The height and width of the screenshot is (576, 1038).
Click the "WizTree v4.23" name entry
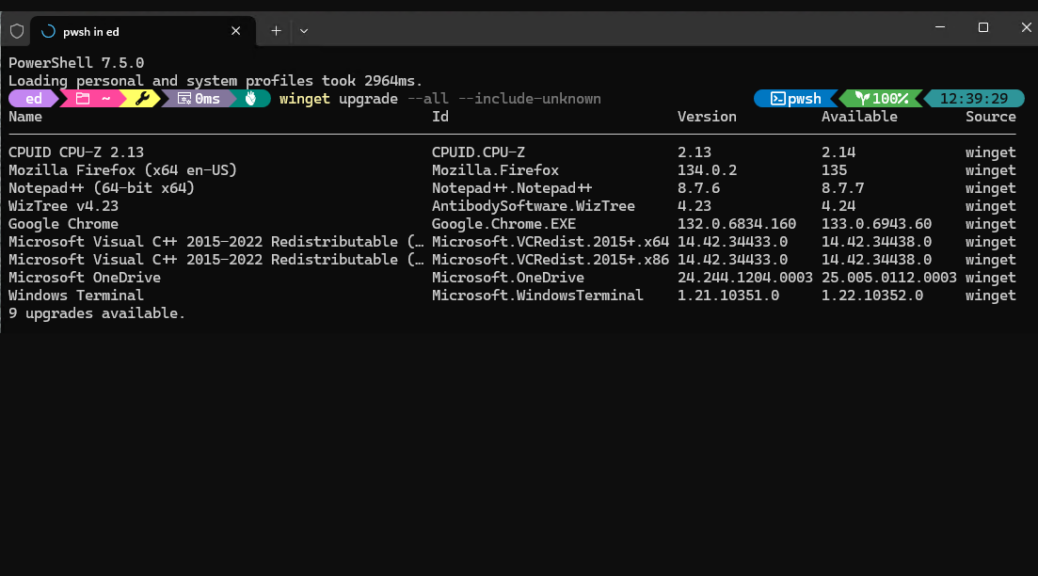click(x=64, y=206)
